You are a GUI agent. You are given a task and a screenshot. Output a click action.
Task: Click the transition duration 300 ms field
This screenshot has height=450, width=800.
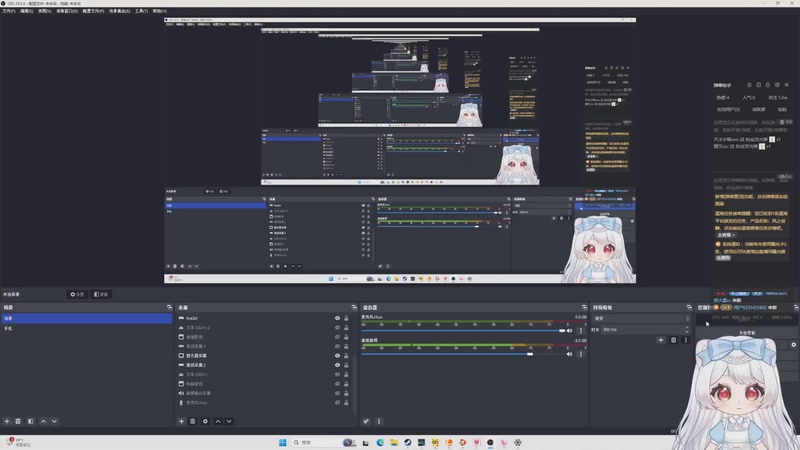click(x=645, y=330)
